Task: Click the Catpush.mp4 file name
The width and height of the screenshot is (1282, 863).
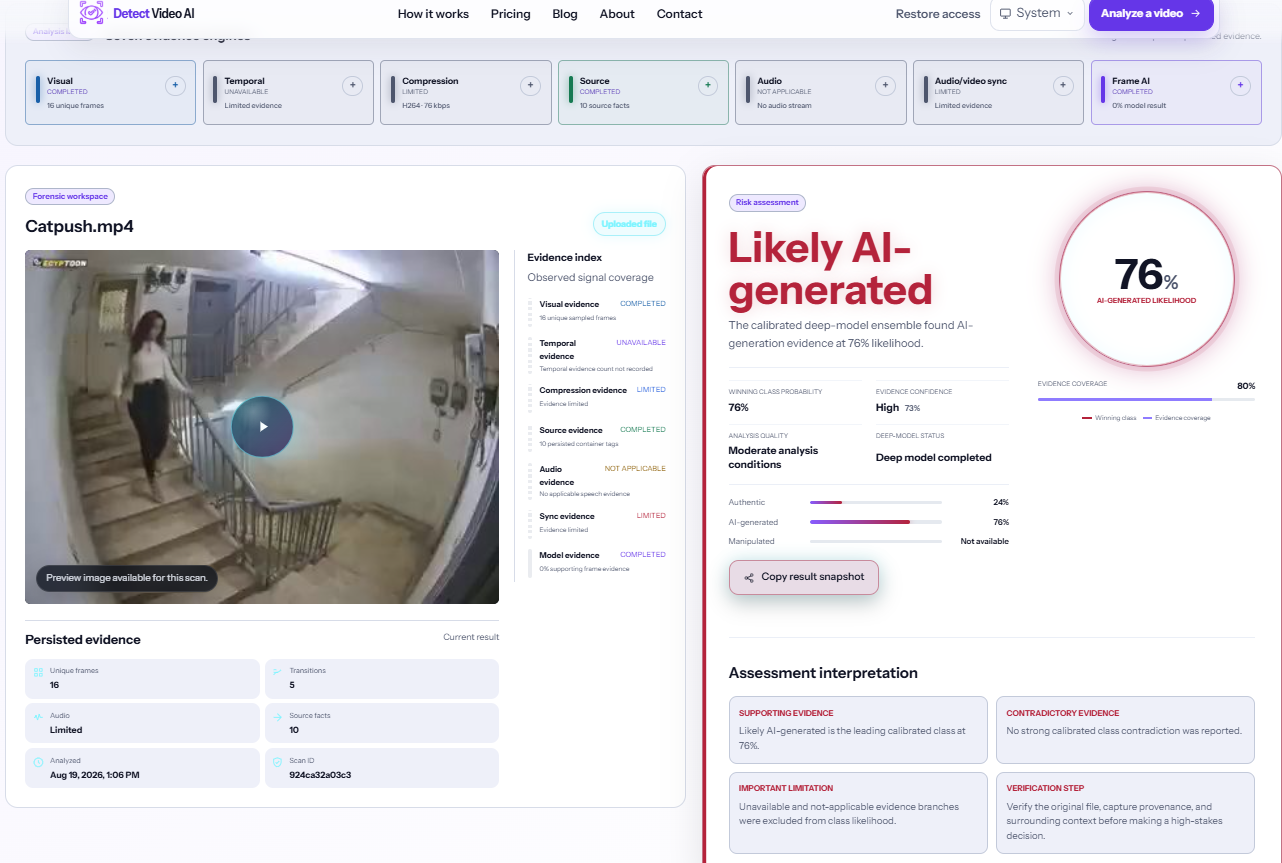Action: pos(79,226)
